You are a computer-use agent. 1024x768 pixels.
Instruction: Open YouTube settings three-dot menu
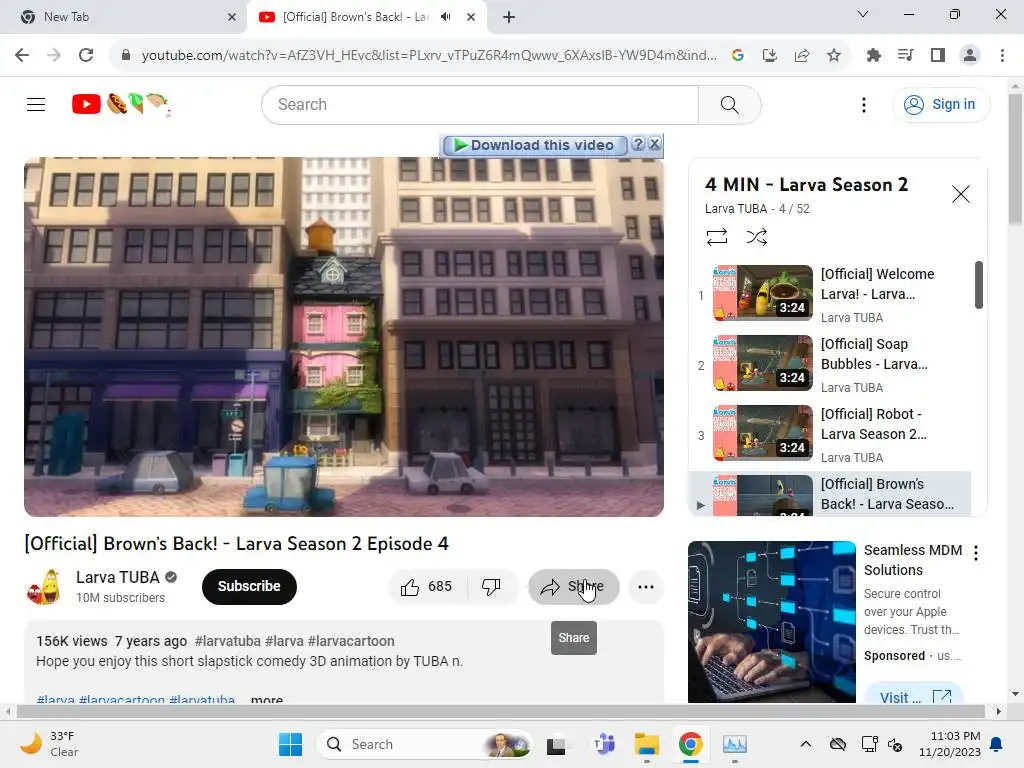[x=863, y=104]
